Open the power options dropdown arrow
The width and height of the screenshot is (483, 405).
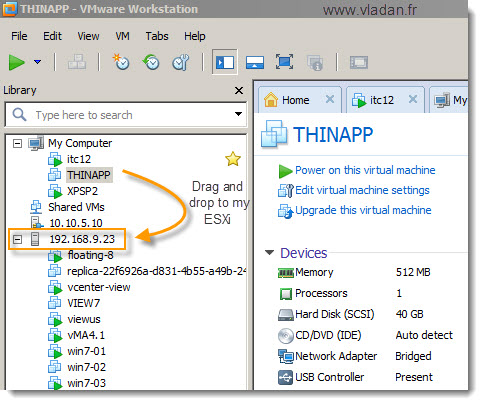(x=38, y=62)
